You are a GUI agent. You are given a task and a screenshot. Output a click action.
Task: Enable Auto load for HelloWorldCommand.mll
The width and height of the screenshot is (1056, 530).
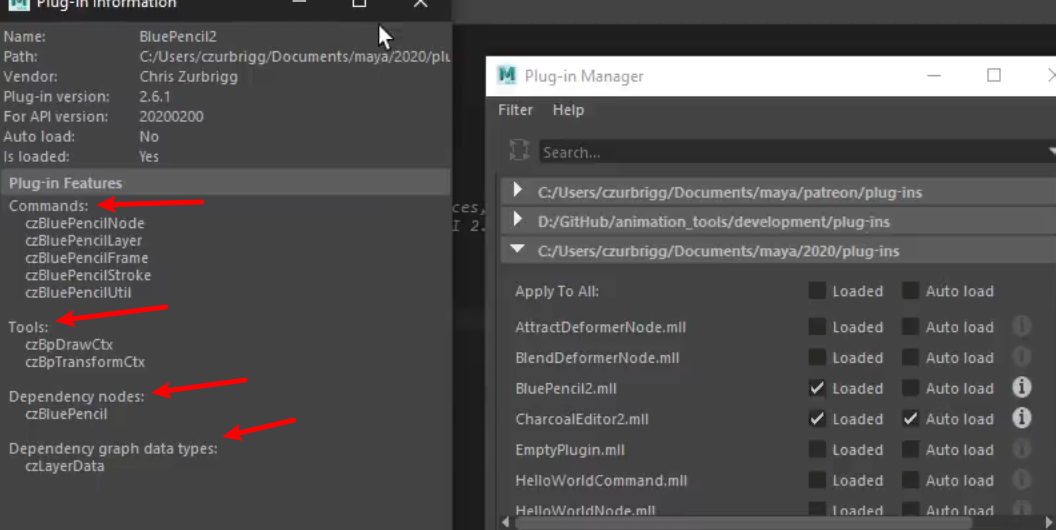click(x=910, y=480)
